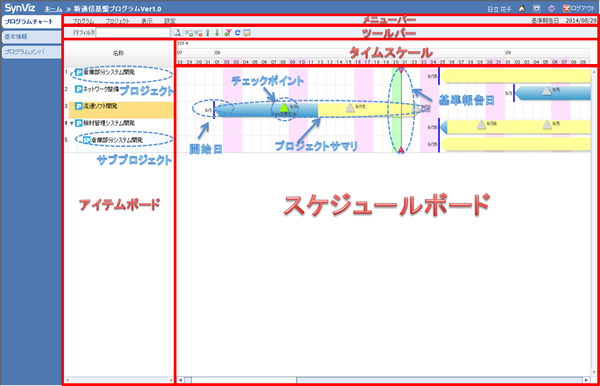The height and width of the screenshot is (386, 600).
Task: Click the 2014/08/20 baseline report date
Action: (581, 21)
